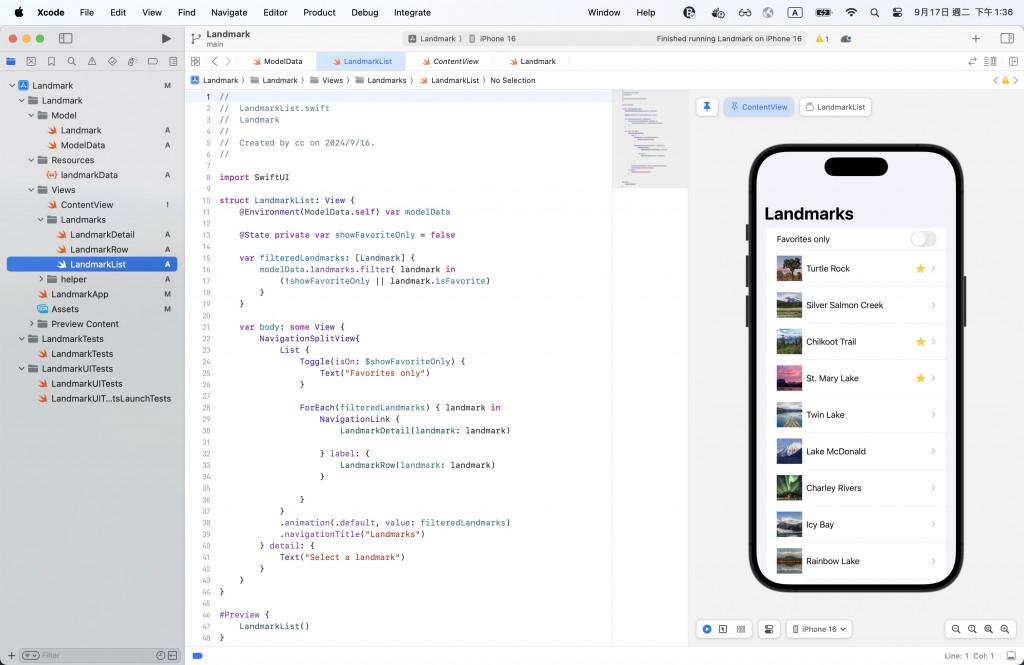Unpin the preview with the pin button
Screen dimensions: 1024x665
(707, 106)
